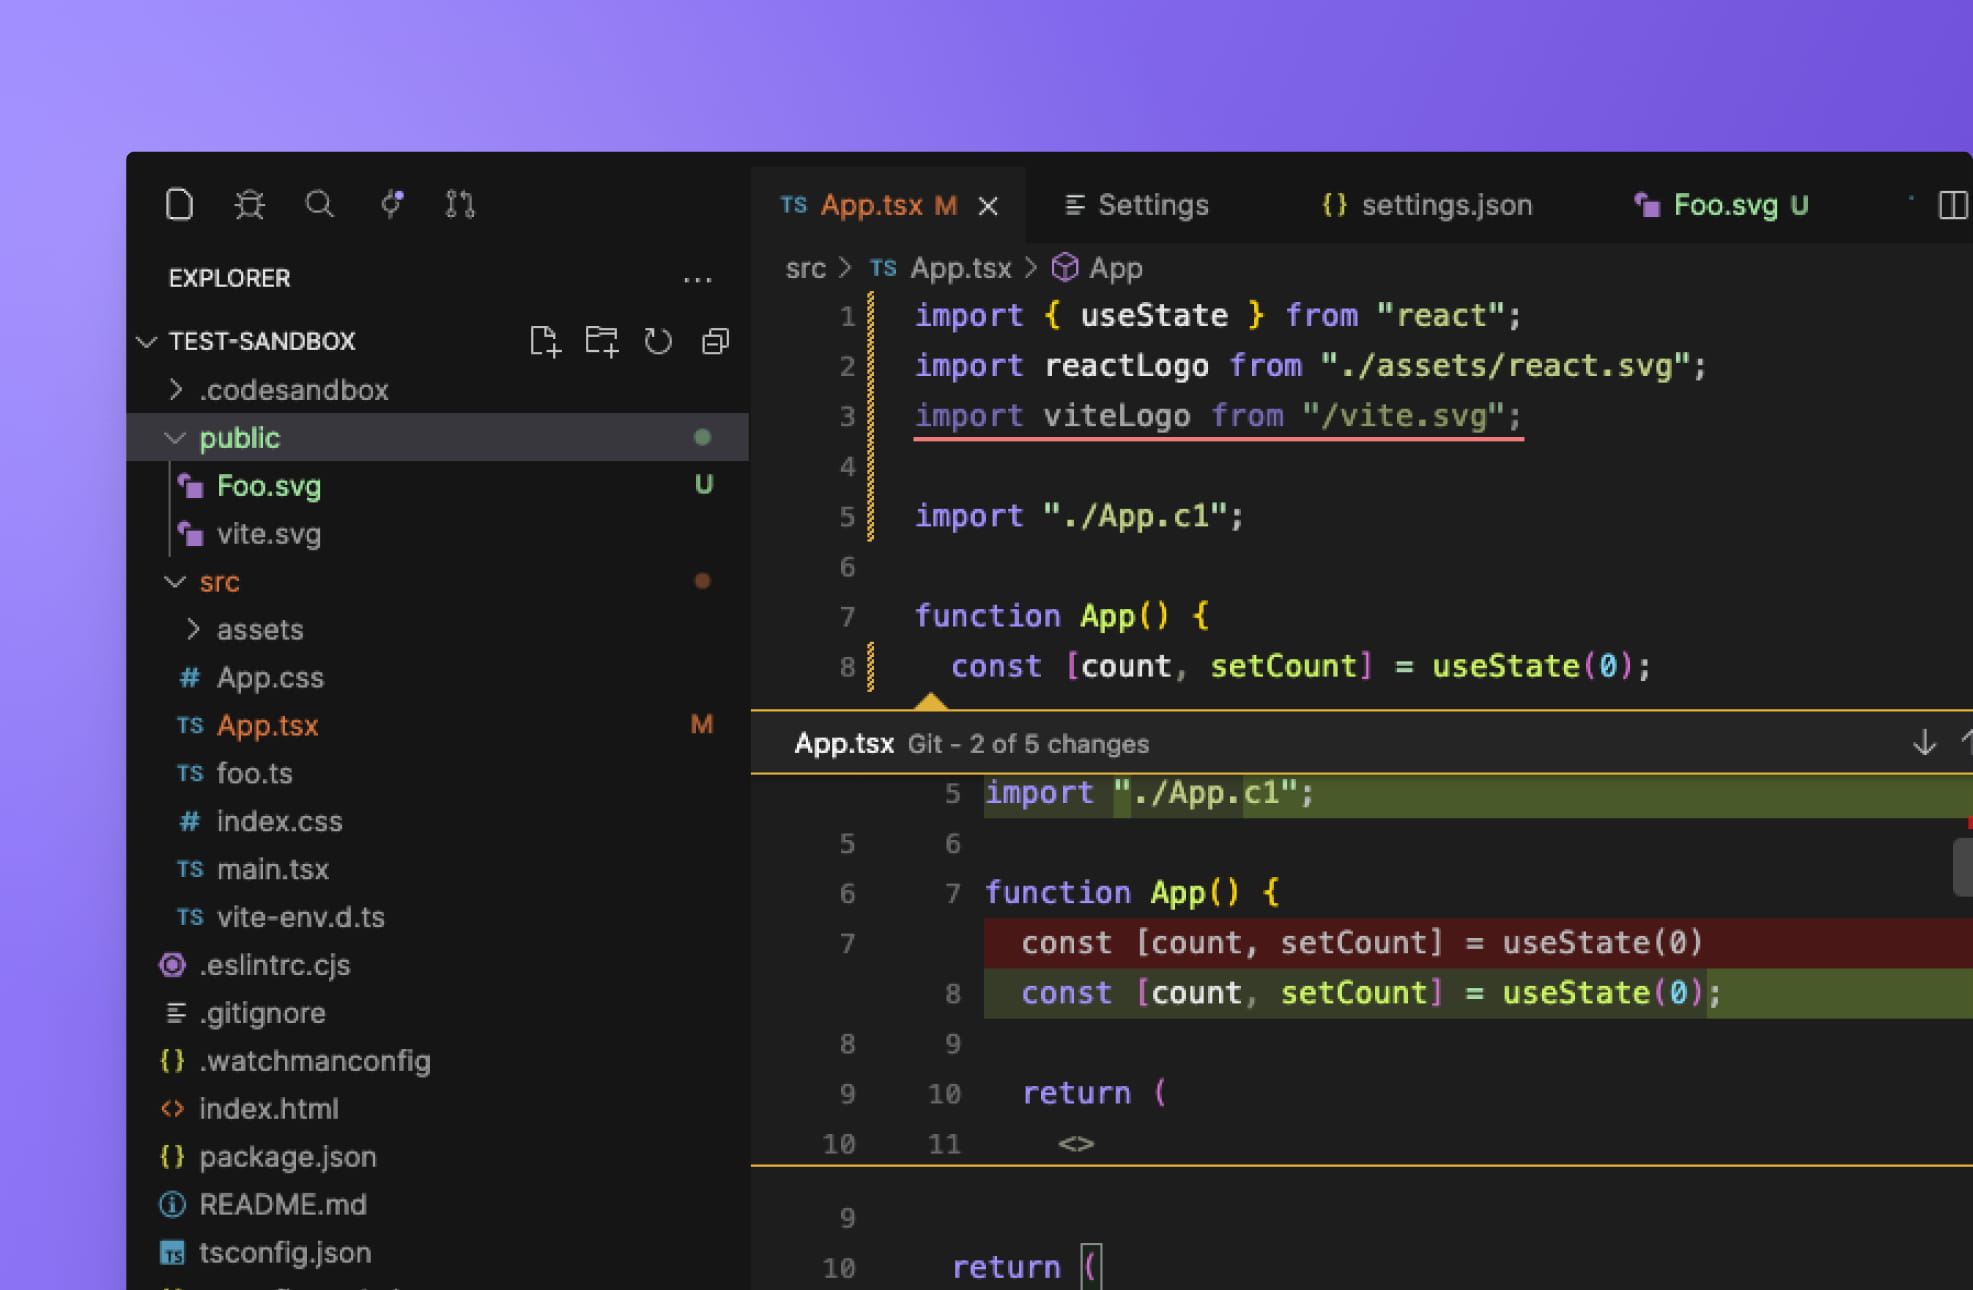
Task: Click the New Folder icon in Explorer
Action: click(601, 341)
